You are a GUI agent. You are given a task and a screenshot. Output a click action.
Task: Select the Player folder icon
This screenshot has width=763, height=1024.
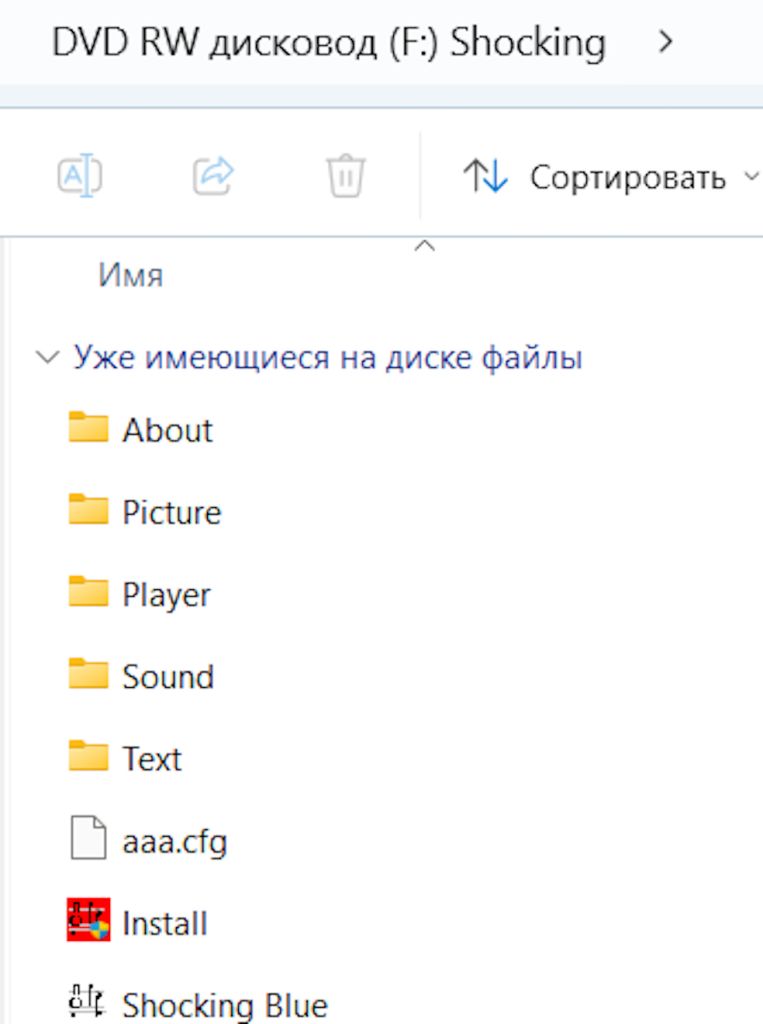point(88,592)
